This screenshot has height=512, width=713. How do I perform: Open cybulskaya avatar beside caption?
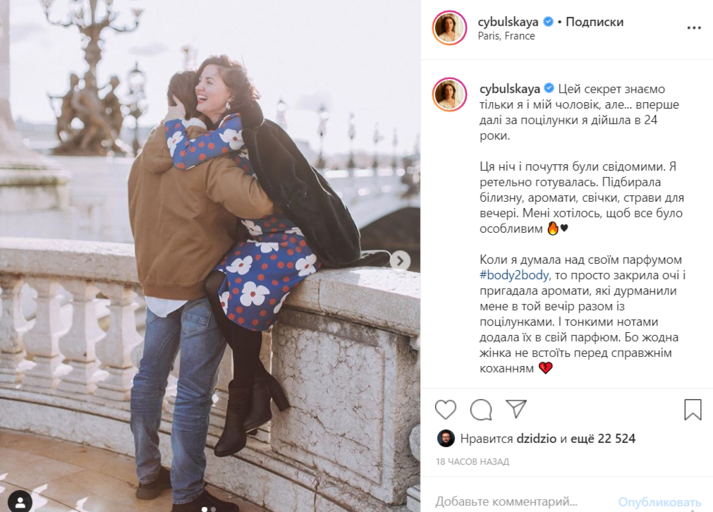[449, 95]
